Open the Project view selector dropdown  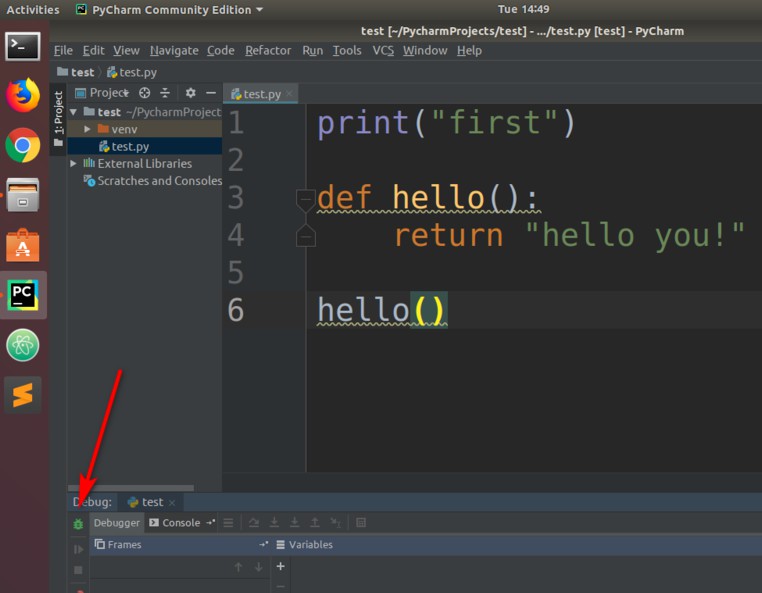pos(102,92)
